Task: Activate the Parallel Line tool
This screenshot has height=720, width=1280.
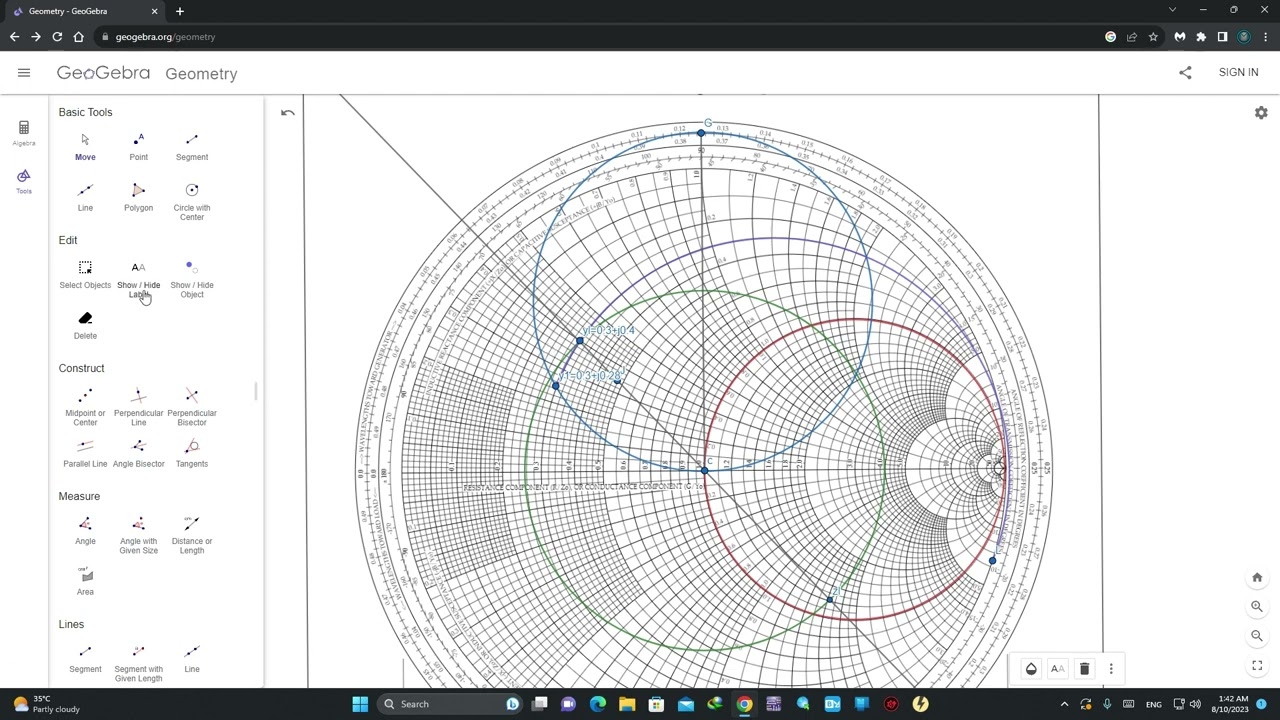Action: click(85, 453)
